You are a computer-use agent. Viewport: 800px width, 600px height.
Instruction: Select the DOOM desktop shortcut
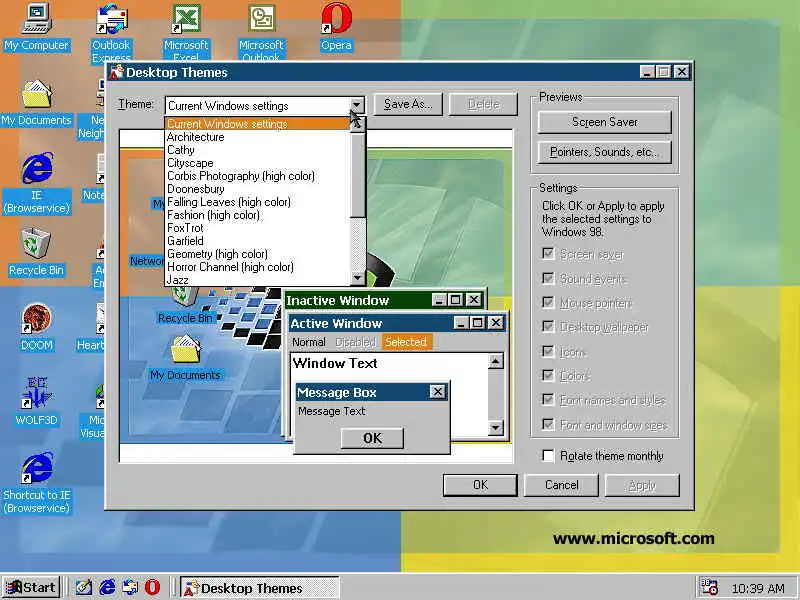(36, 327)
